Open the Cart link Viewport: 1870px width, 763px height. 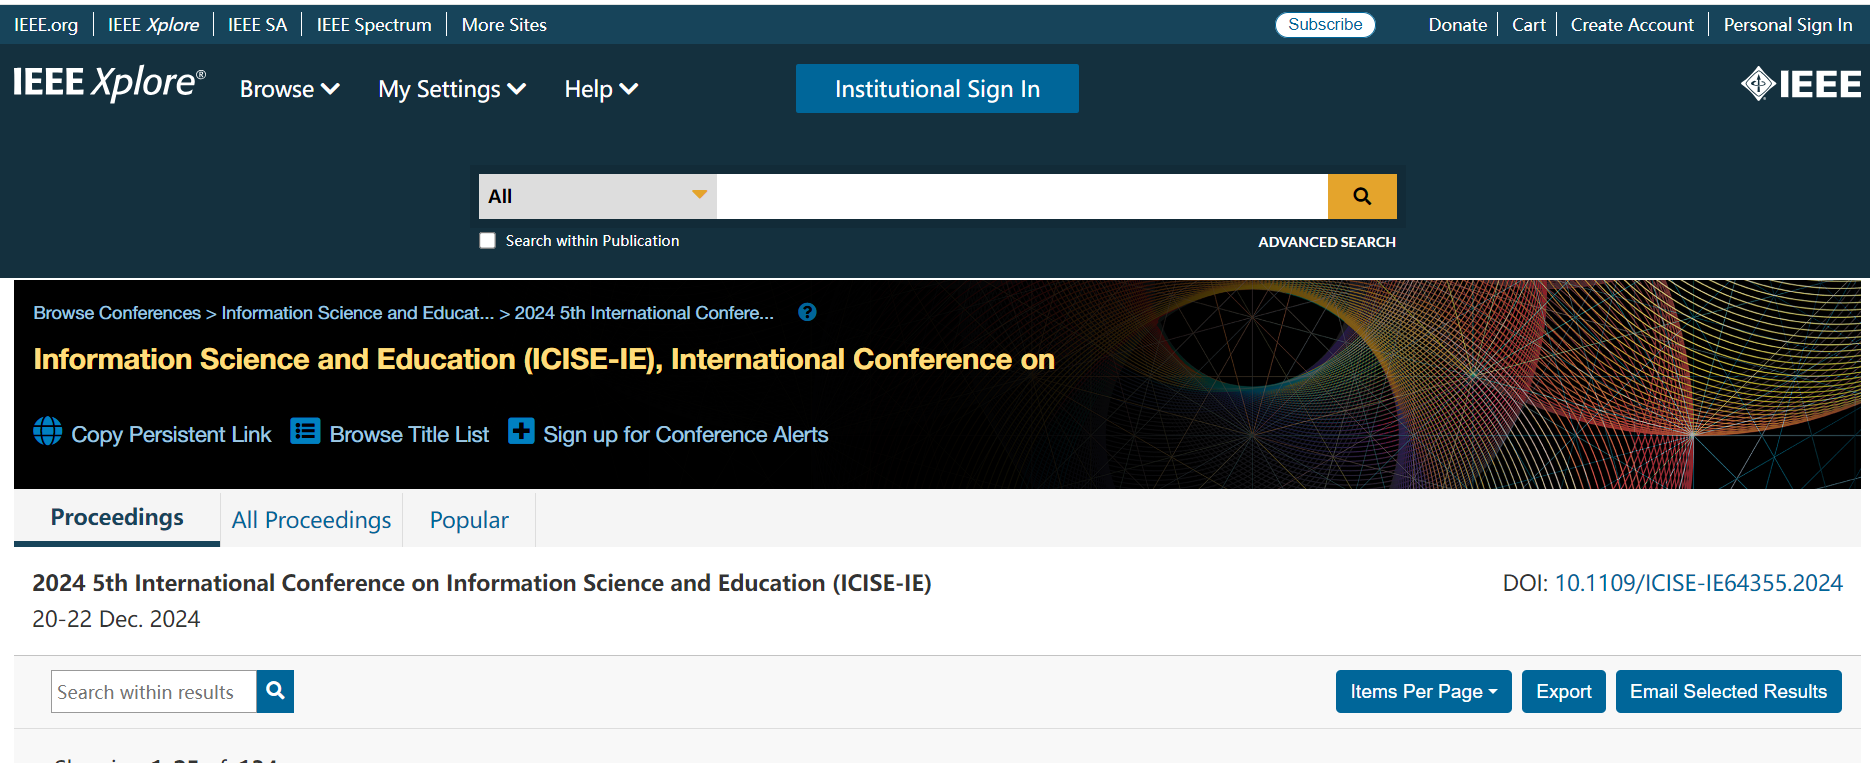click(1528, 25)
